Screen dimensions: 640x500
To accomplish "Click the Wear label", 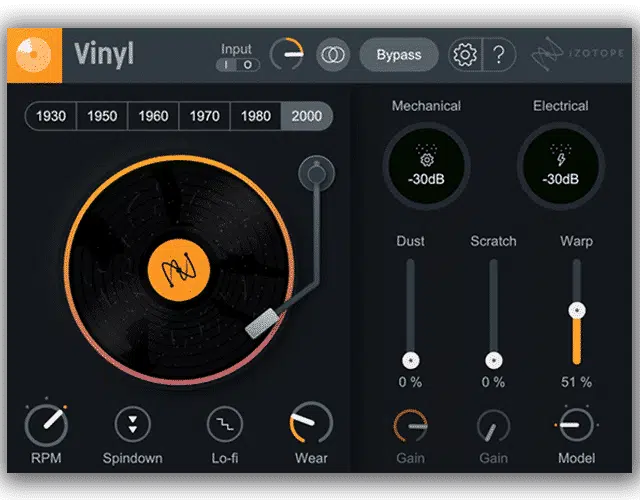I will pos(311,458).
